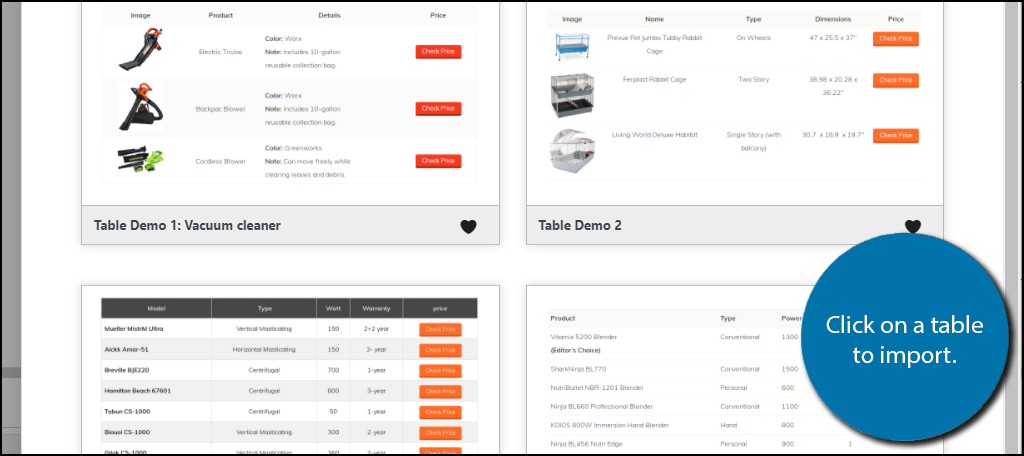Check Price for Electric Triviac
Viewport: 1024px width, 456px height.
(438, 52)
